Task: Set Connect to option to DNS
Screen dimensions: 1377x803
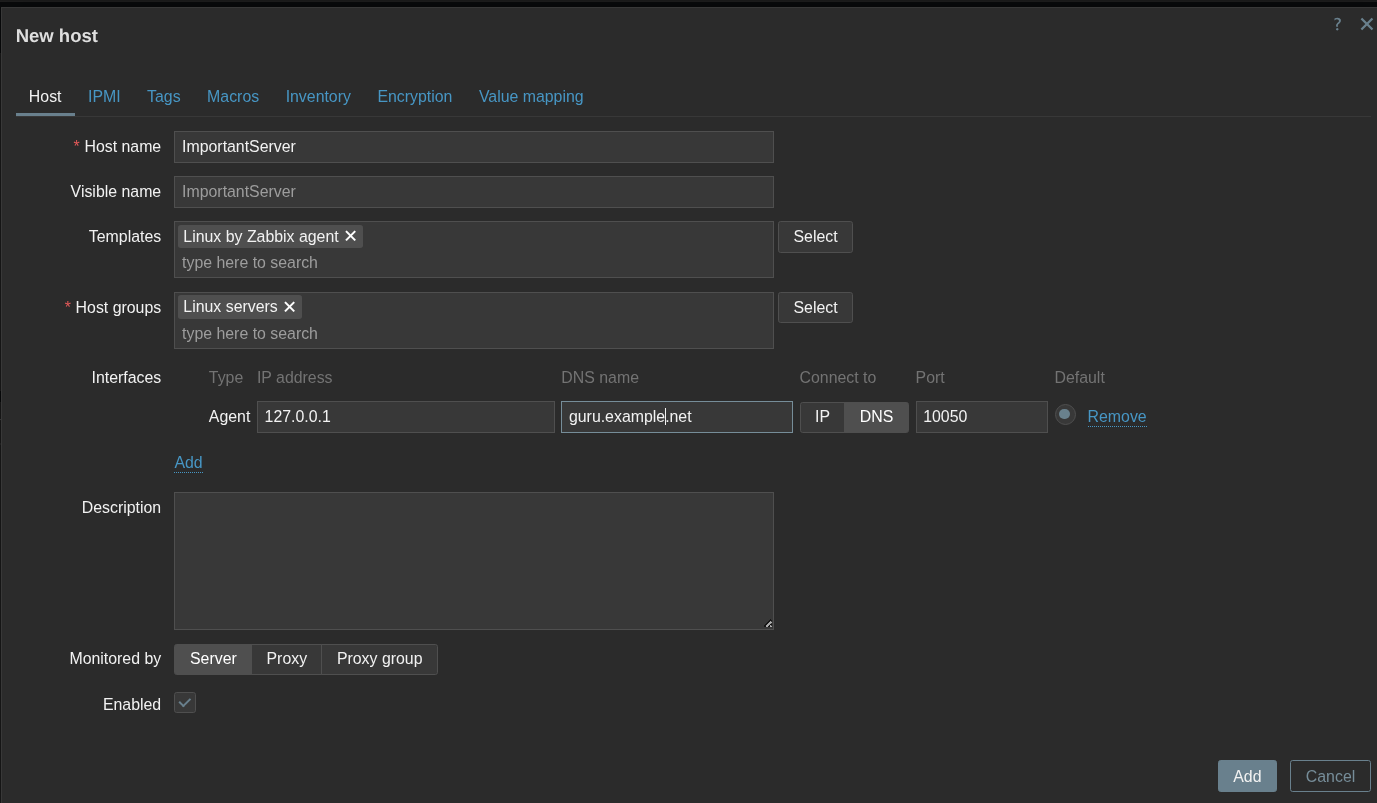Action: [876, 417]
